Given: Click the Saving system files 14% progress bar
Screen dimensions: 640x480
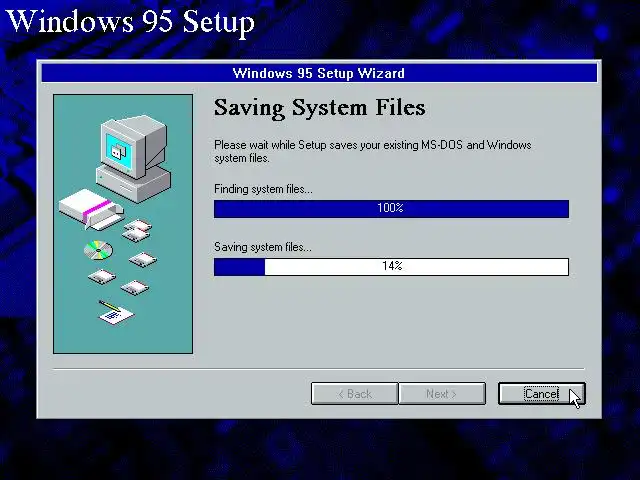Looking at the screenshot, I should pos(391,267).
